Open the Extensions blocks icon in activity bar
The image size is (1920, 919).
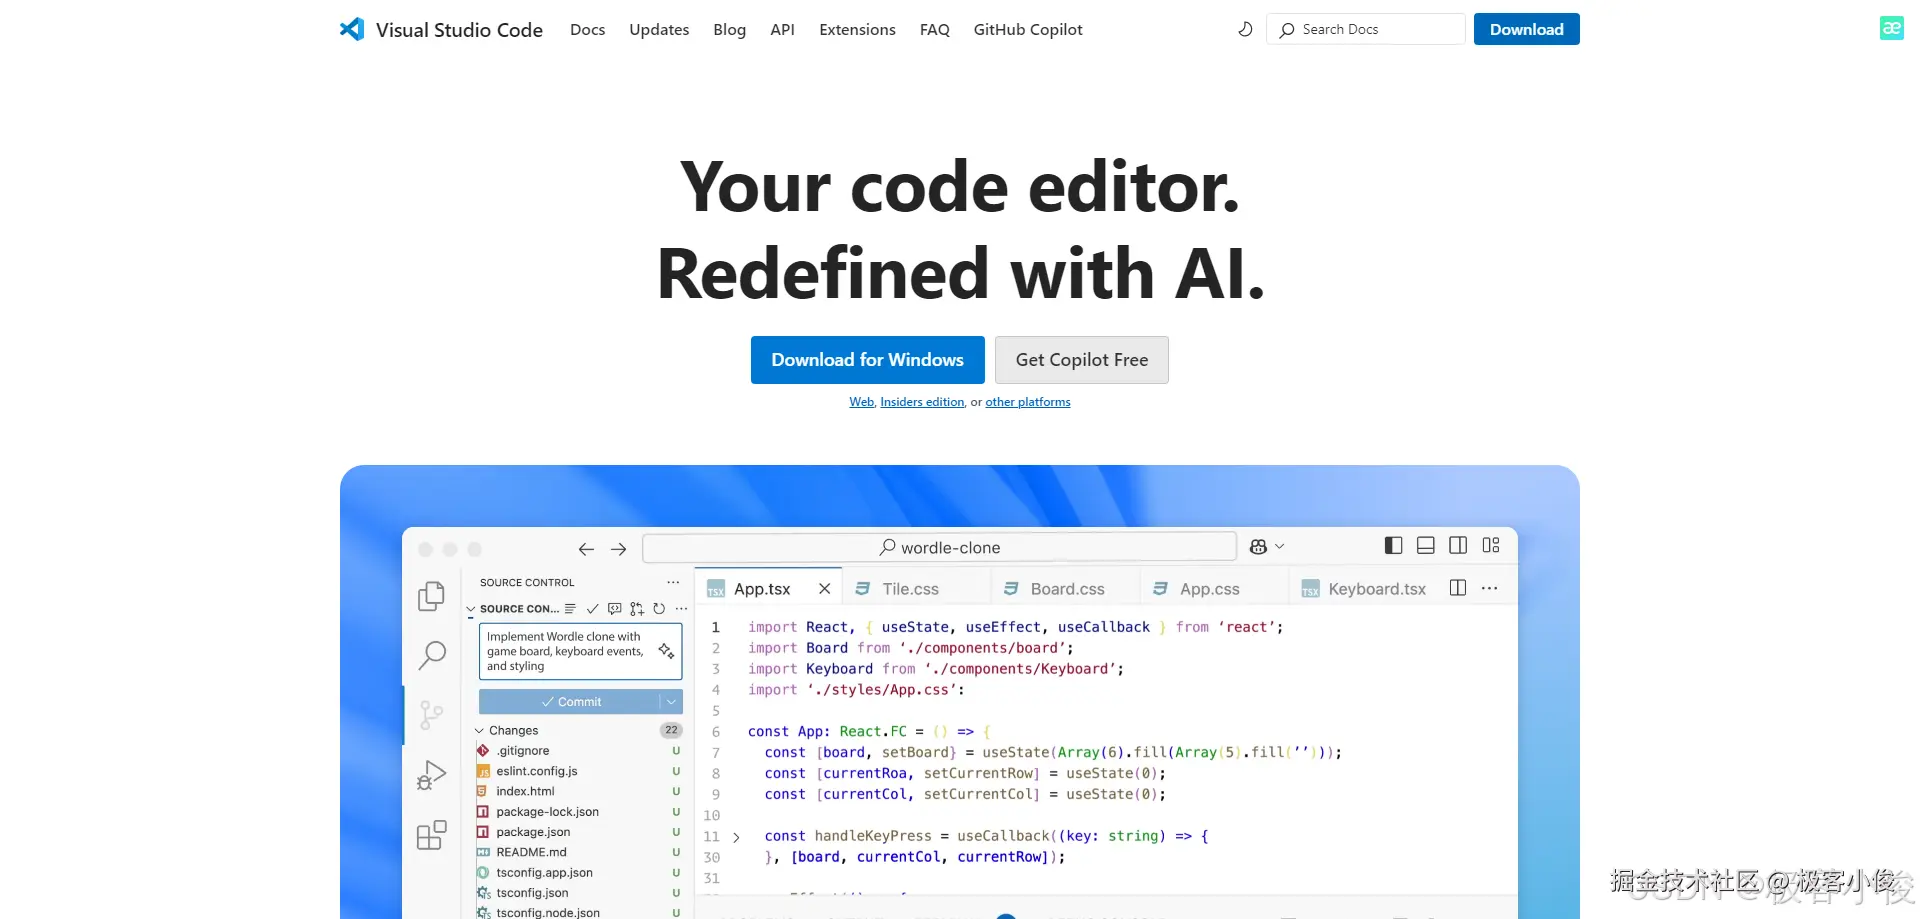tap(431, 835)
